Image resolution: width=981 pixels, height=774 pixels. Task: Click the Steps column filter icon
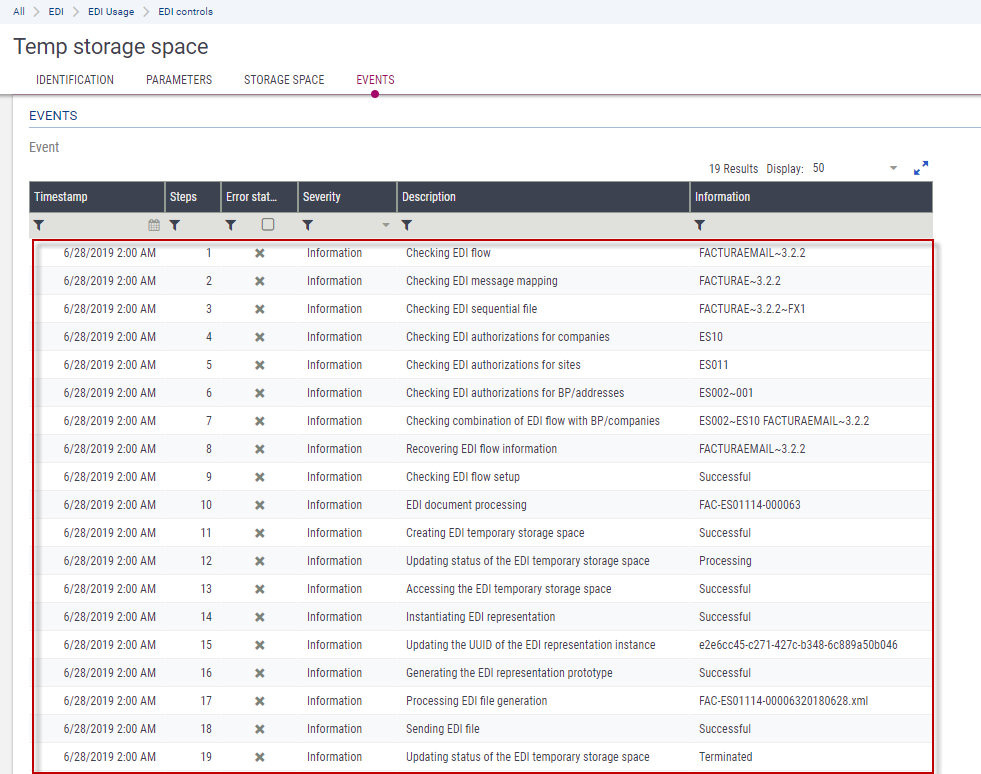click(x=174, y=225)
